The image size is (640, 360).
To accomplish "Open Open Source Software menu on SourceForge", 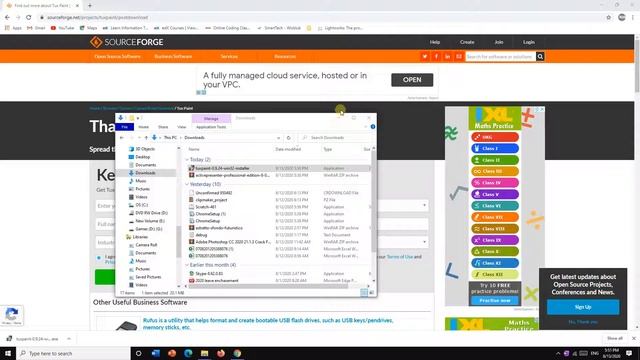I will (117, 56).
